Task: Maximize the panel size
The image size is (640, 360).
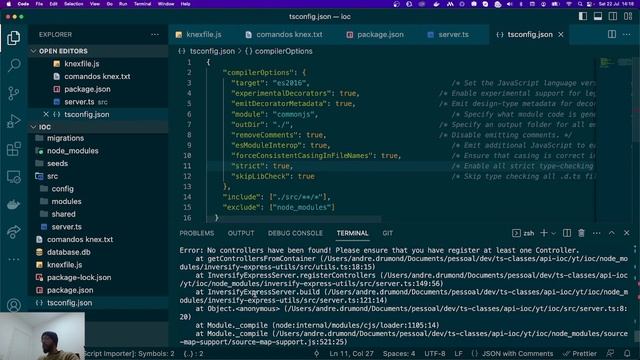Action: tap(611, 233)
